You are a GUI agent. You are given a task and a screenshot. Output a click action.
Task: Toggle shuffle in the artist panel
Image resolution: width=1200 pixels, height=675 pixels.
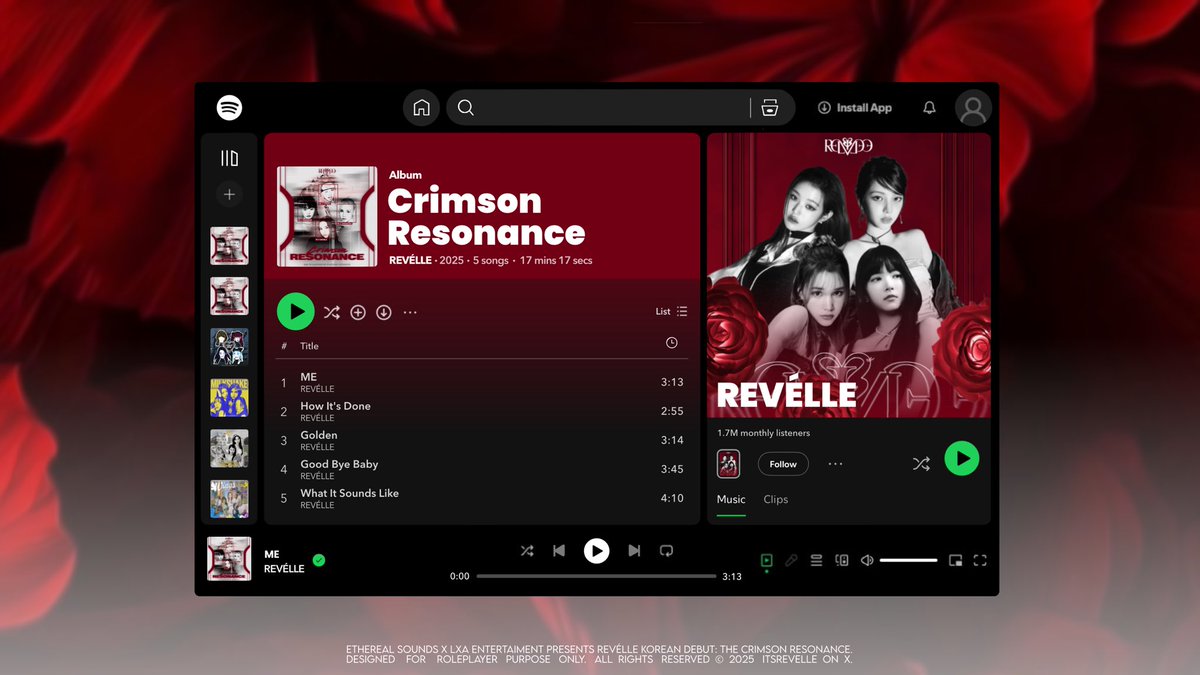point(921,464)
